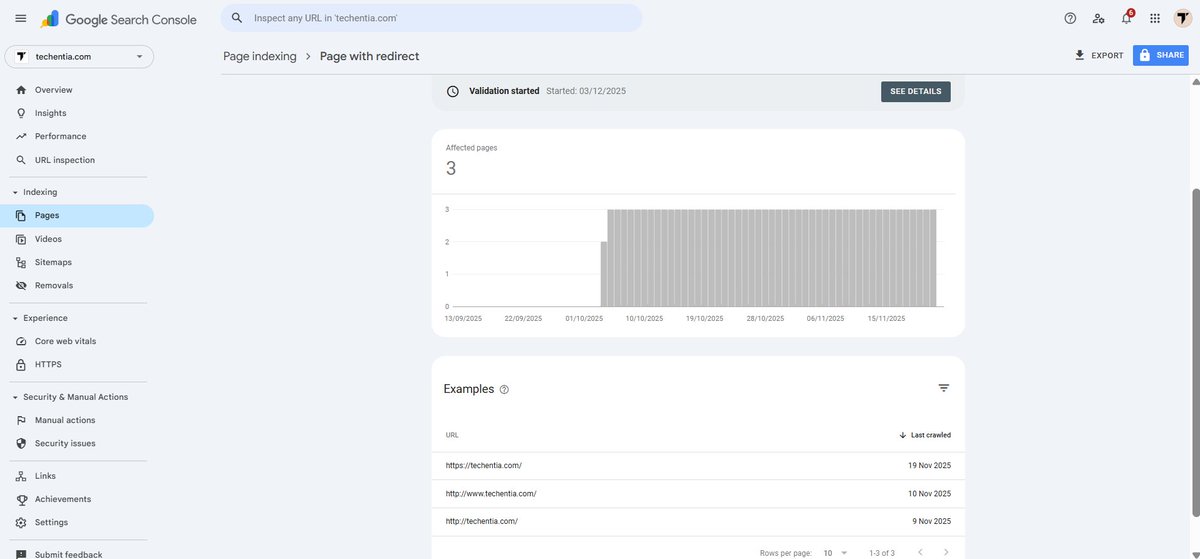
Task: Go to Page indexing breadcrumb
Action: pos(260,56)
